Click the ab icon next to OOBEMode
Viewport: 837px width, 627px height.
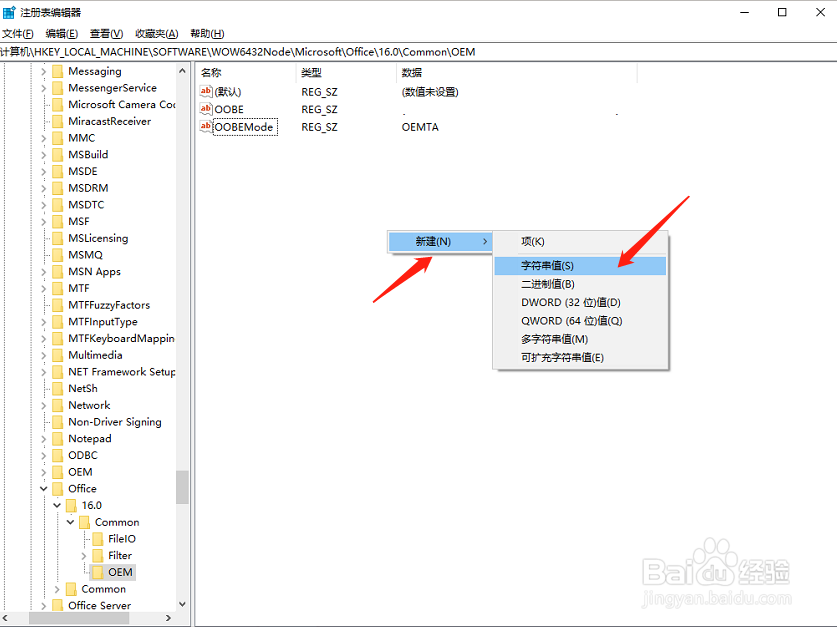tap(207, 127)
